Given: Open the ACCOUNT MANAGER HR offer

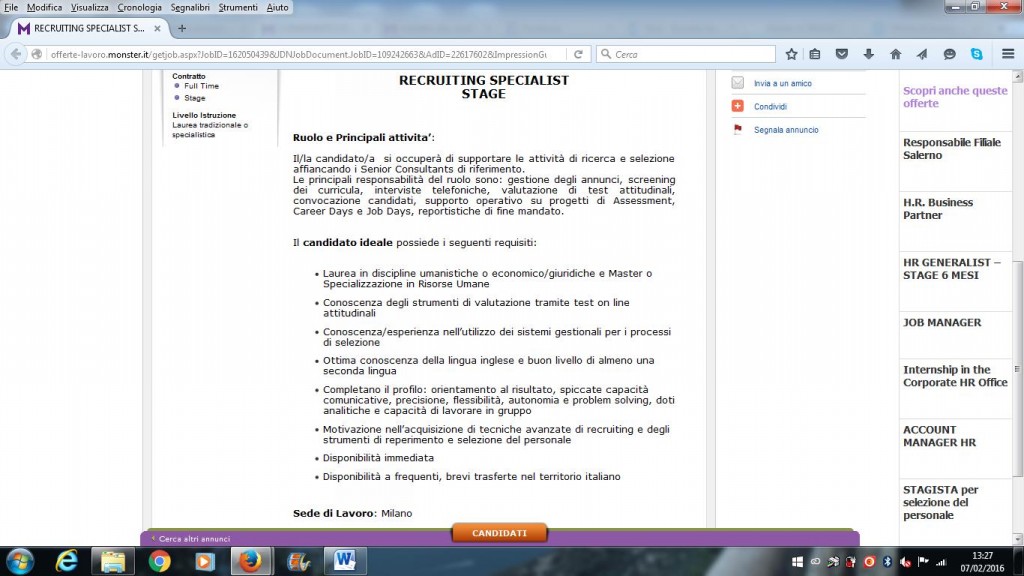Looking at the screenshot, I should 939,436.
